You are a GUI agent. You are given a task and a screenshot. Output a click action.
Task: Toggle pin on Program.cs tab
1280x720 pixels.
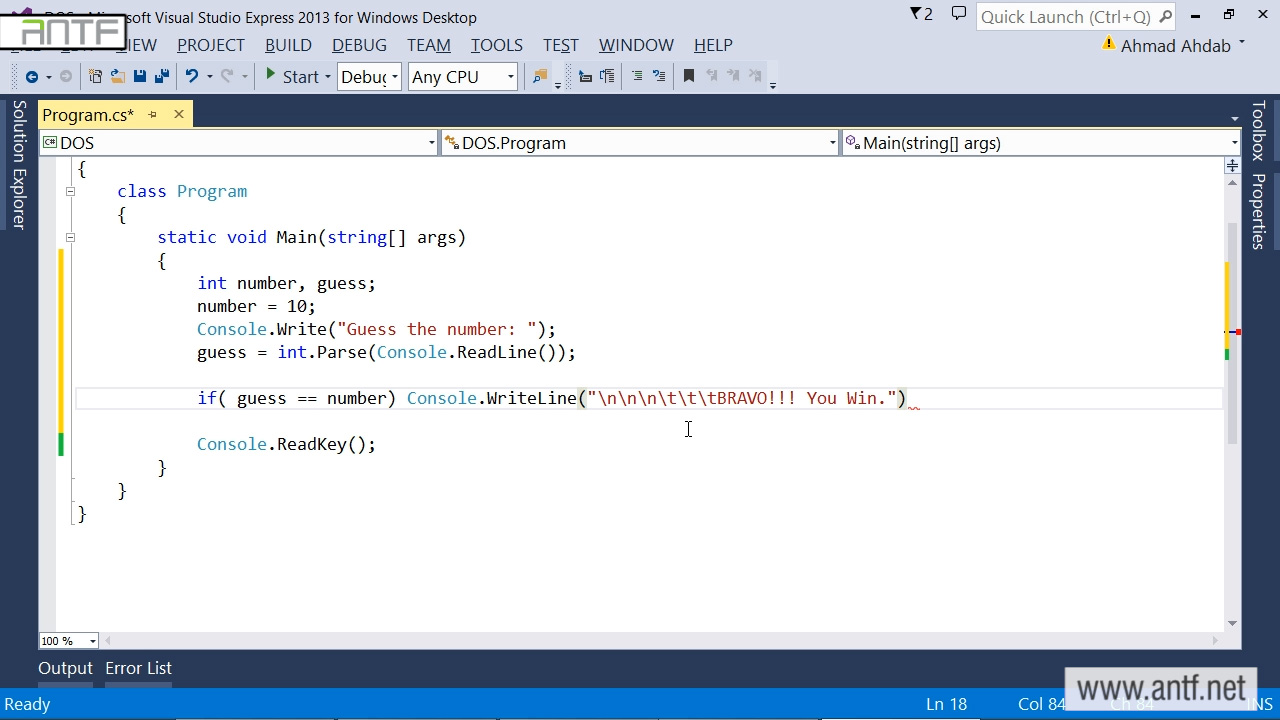(x=153, y=115)
